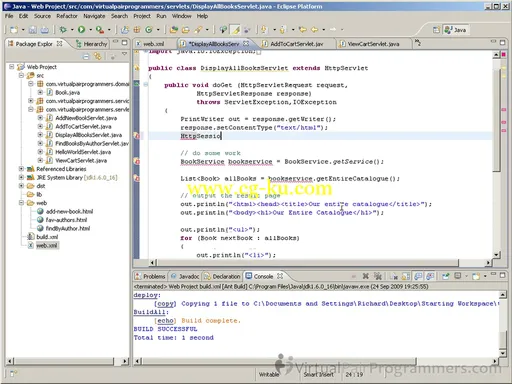Select FindBooksByAuthorServlet.java in the tree
Viewport: 512px width, 384px height.
(x=92, y=143)
